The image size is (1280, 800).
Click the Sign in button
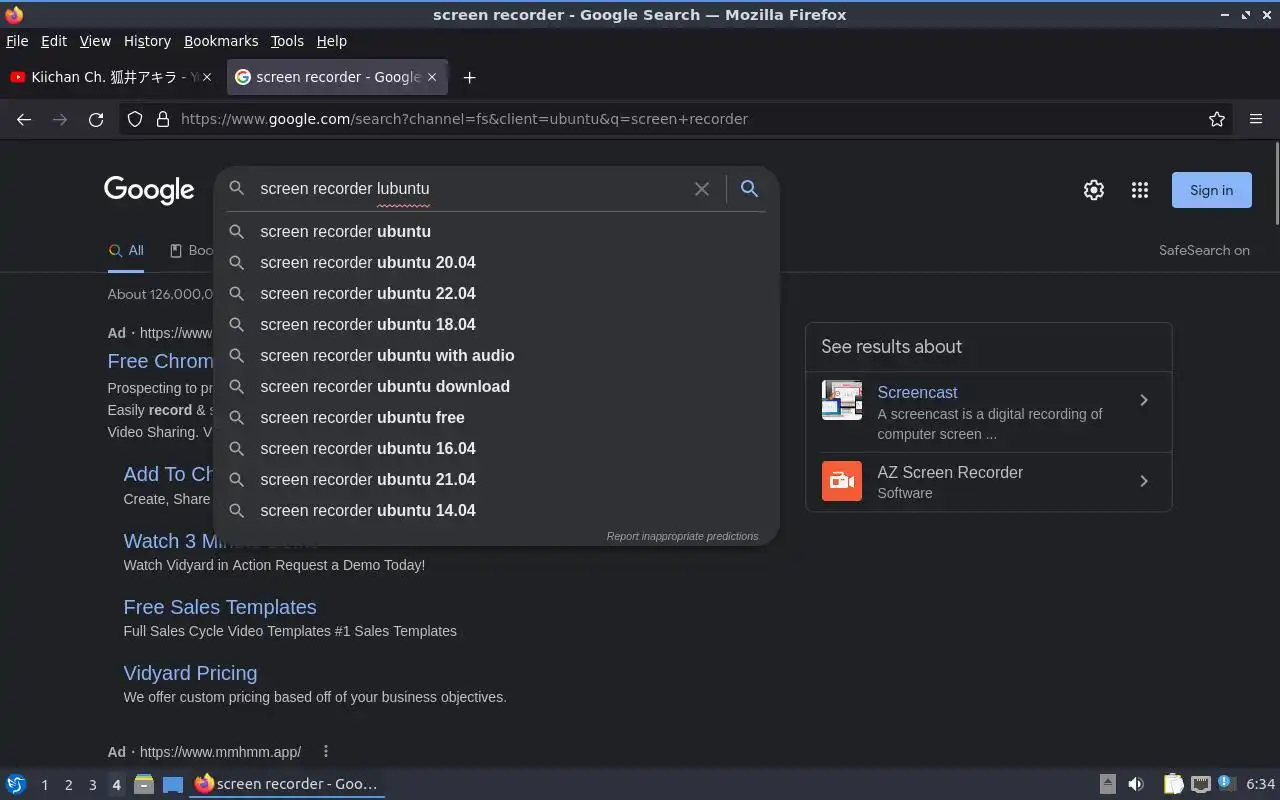1211,190
